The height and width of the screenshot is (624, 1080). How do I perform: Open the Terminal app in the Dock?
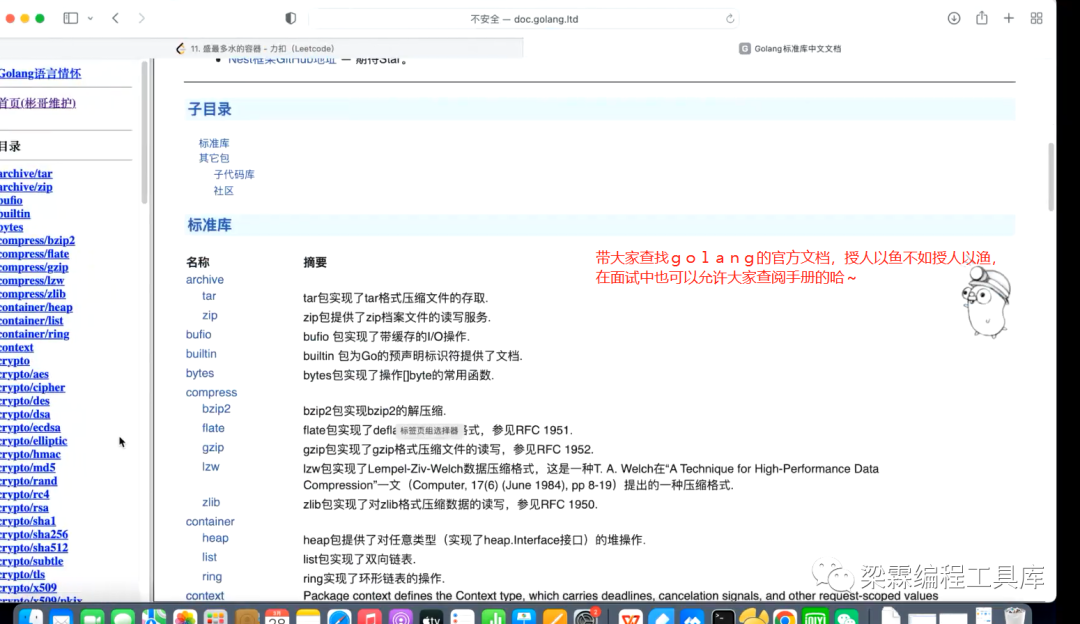[725, 617]
